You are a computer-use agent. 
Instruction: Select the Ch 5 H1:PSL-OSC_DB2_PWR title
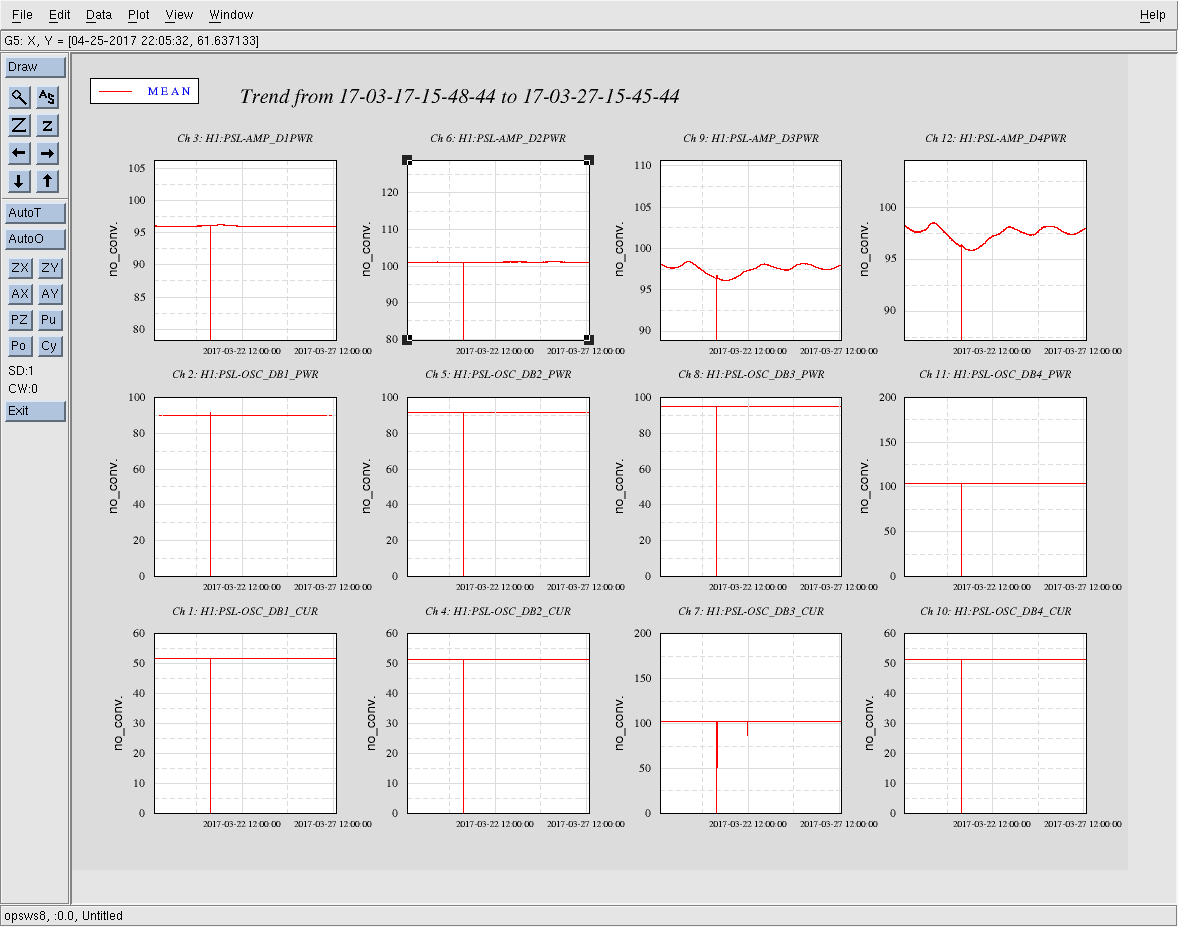point(498,374)
